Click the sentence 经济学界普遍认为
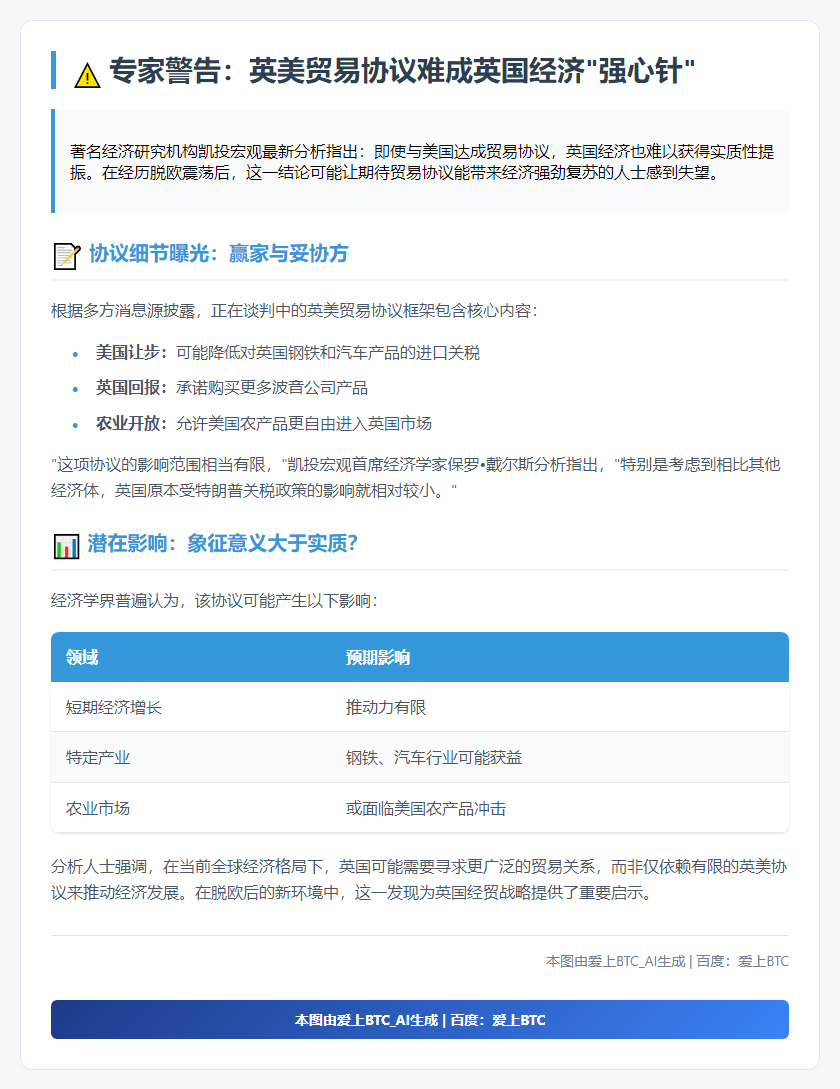 (215, 600)
